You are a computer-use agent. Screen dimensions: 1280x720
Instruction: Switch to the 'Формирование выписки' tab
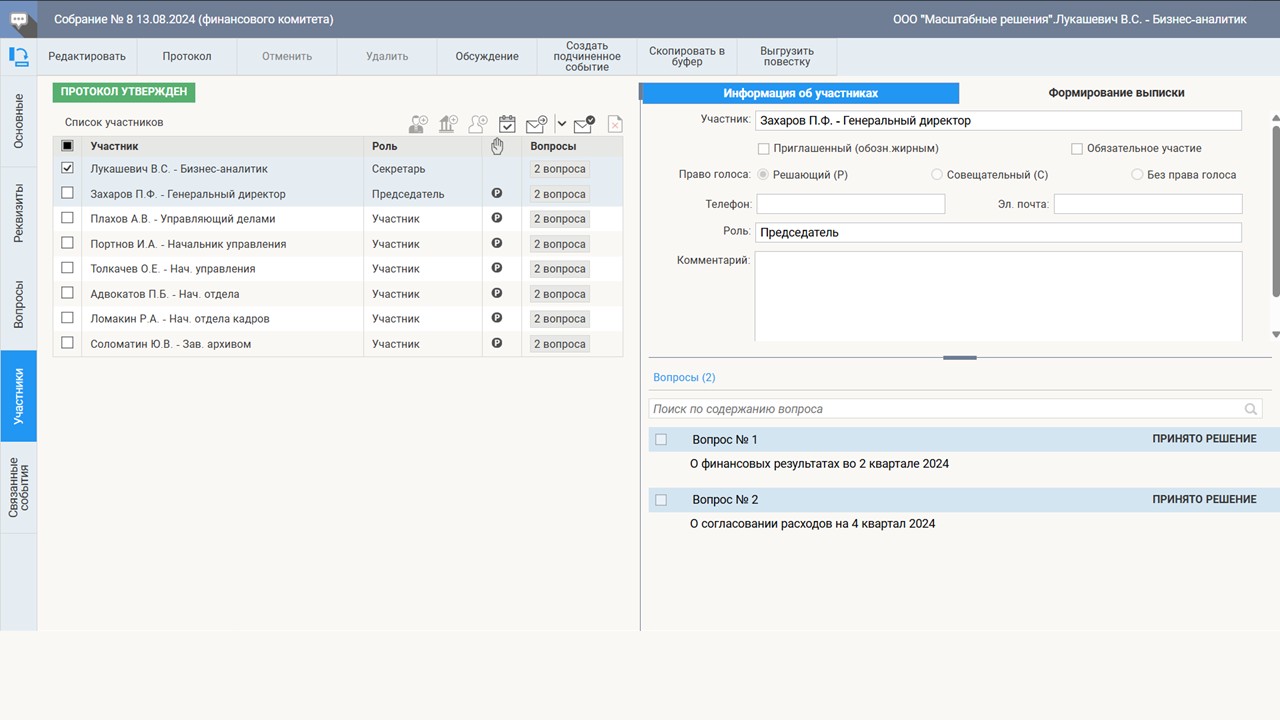click(x=1116, y=93)
